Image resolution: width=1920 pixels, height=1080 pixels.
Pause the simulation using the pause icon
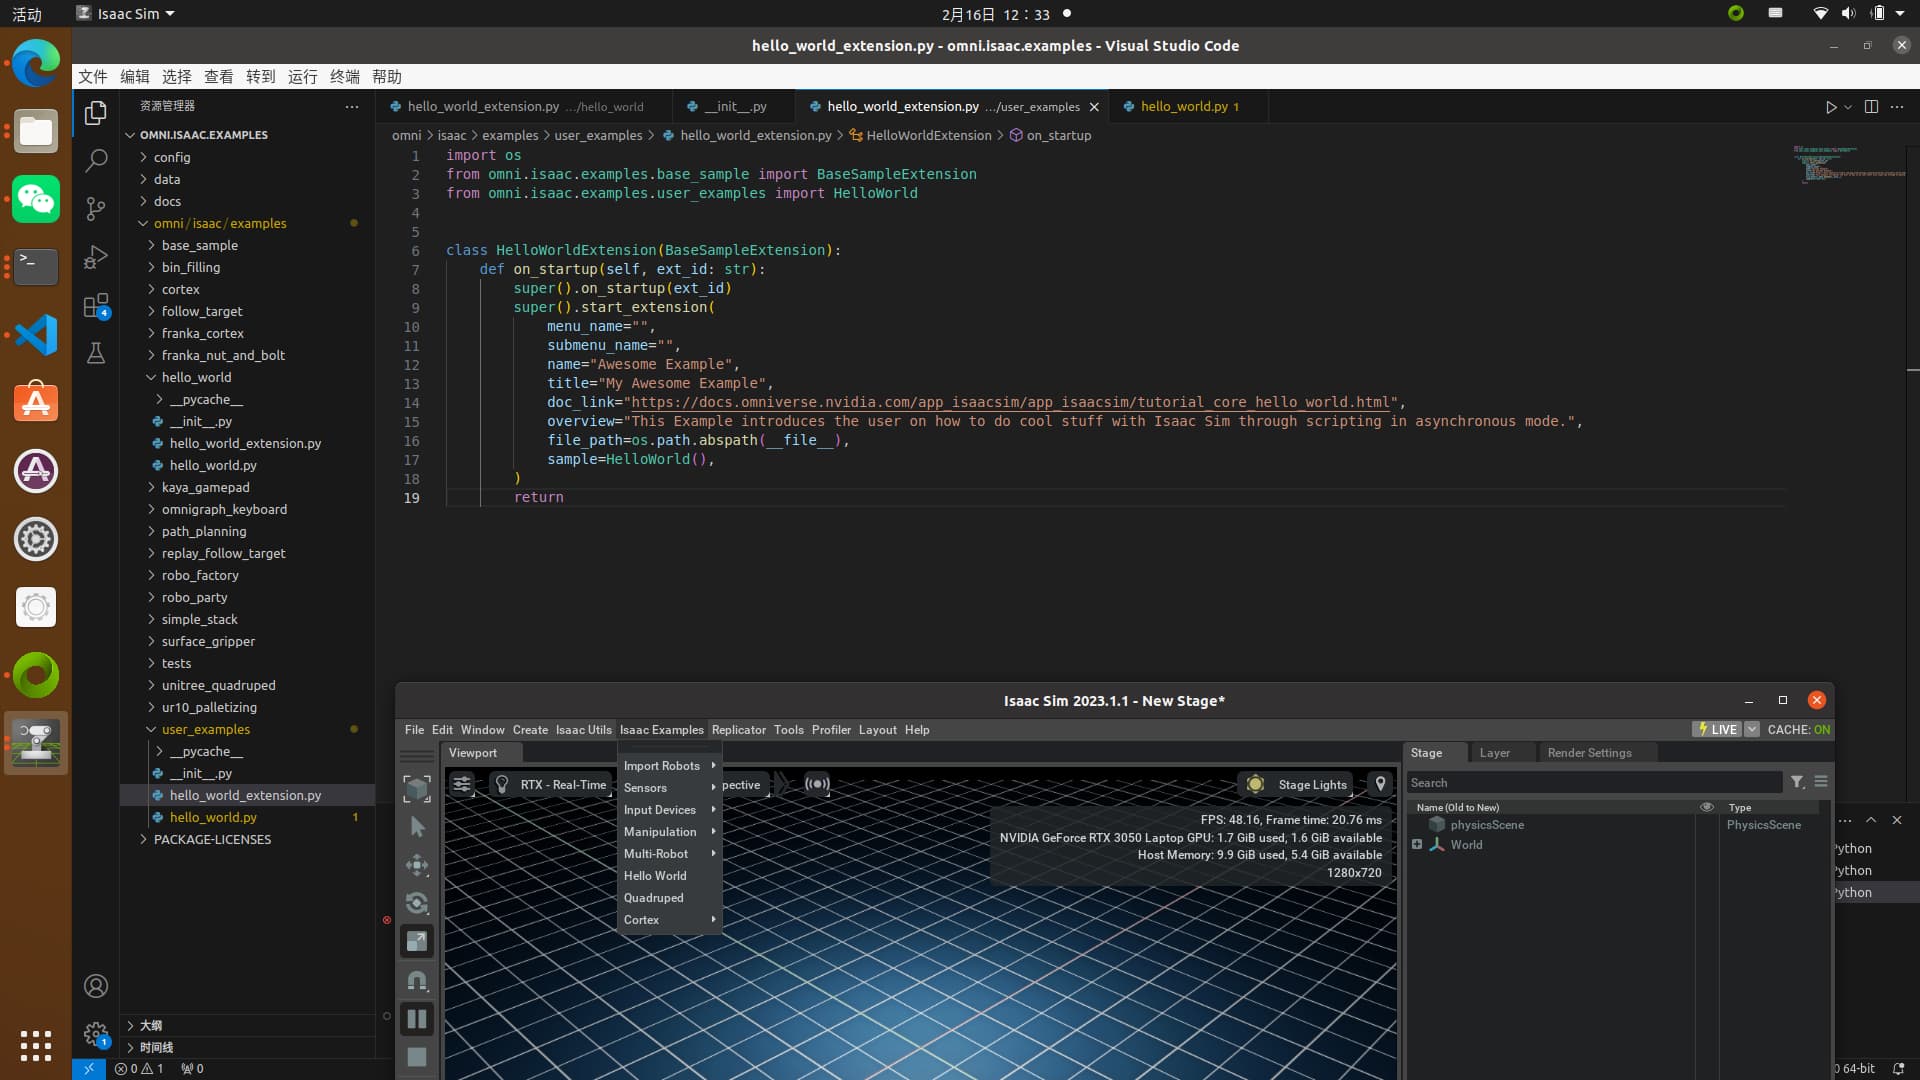tap(417, 1018)
